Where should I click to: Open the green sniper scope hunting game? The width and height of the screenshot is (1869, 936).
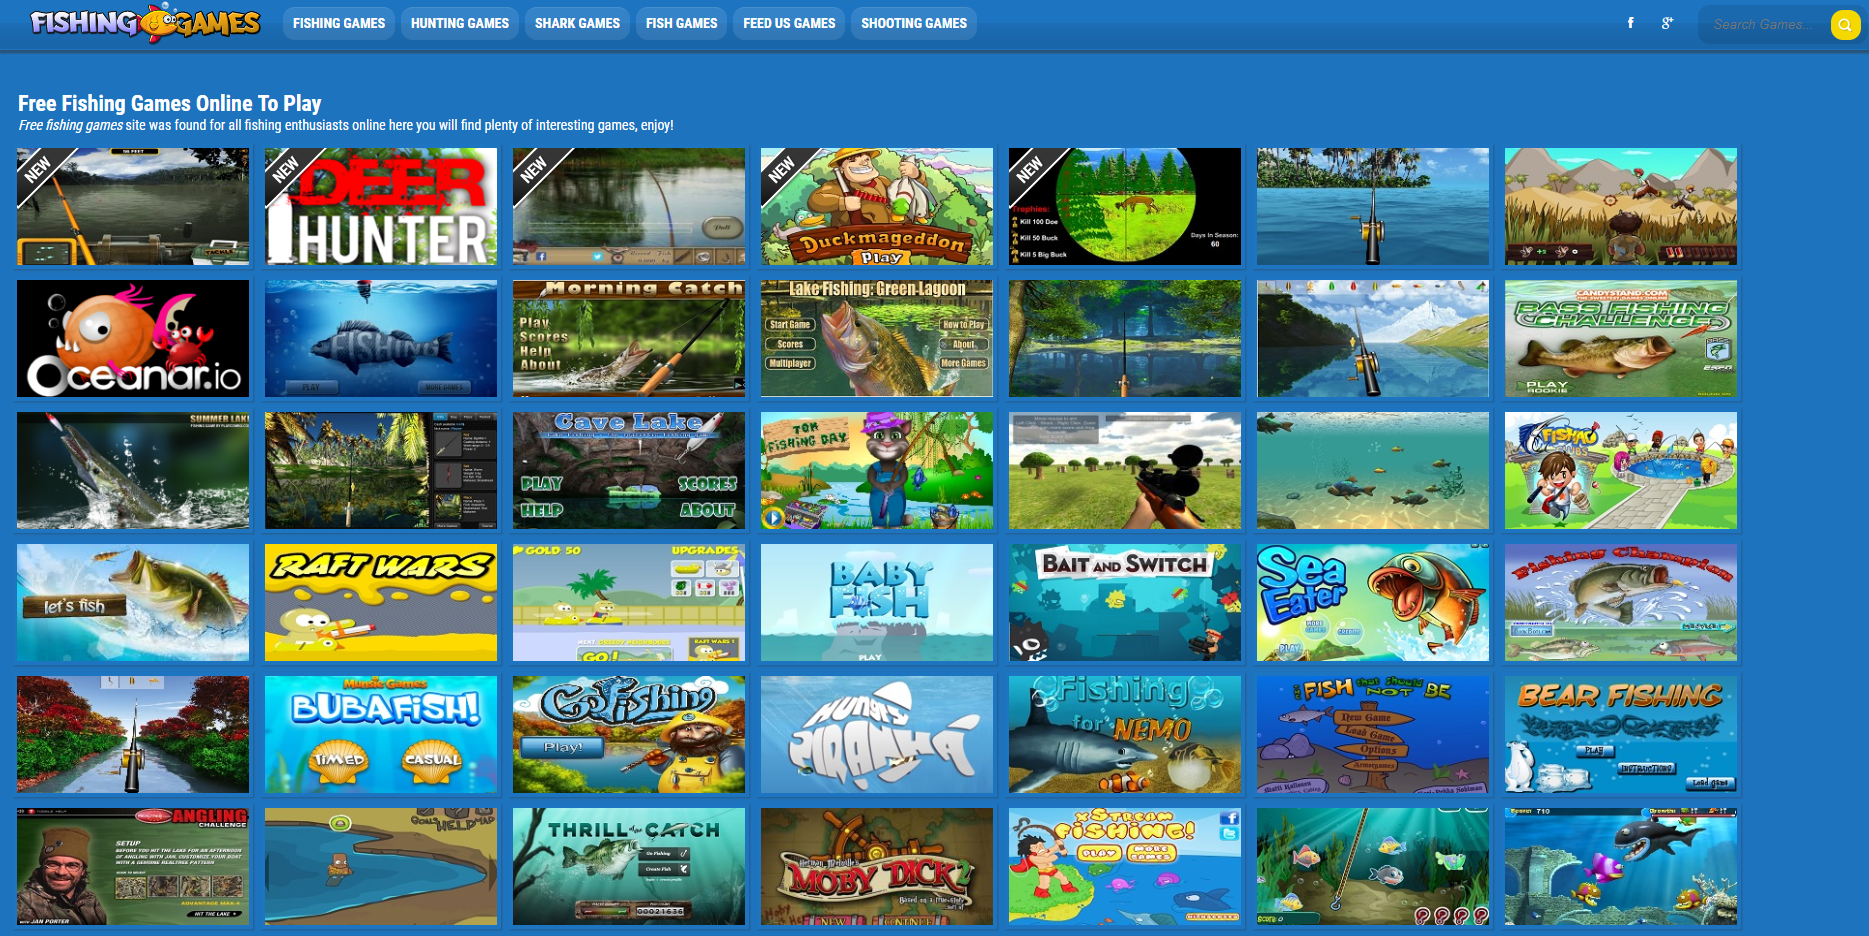(1125, 207)
